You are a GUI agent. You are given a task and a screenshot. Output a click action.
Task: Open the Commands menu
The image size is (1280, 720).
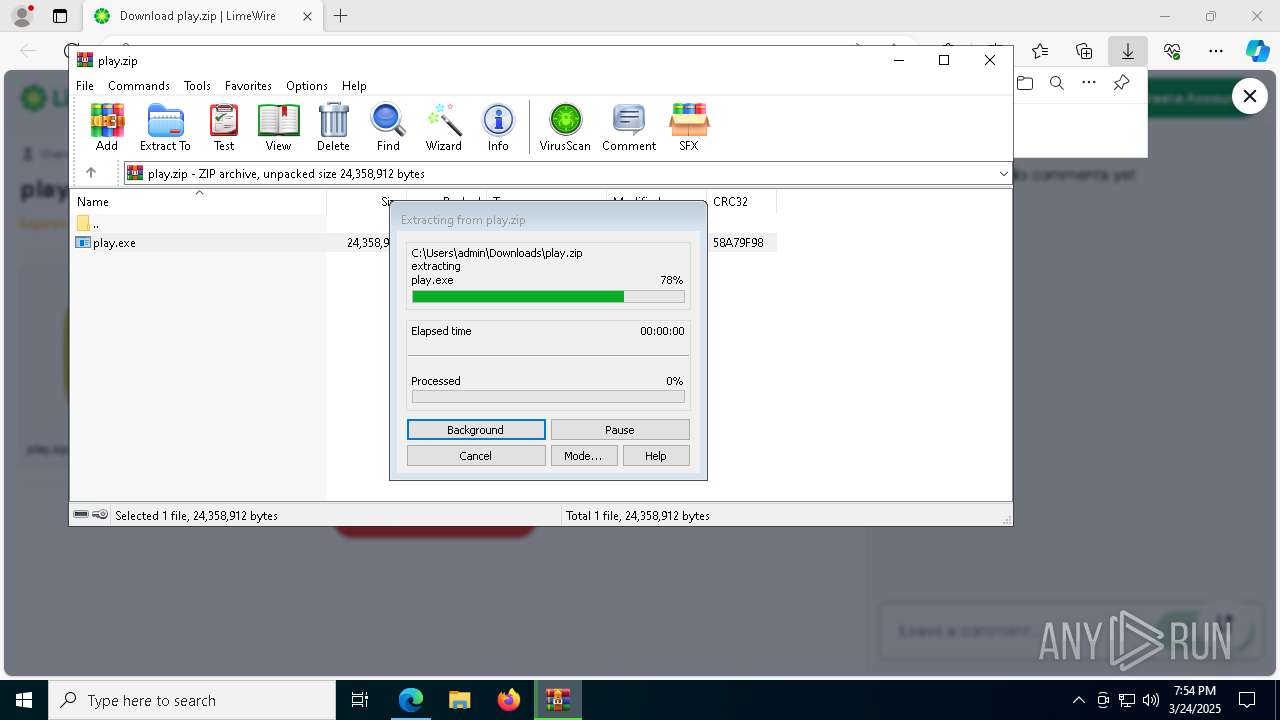(139, 86)
